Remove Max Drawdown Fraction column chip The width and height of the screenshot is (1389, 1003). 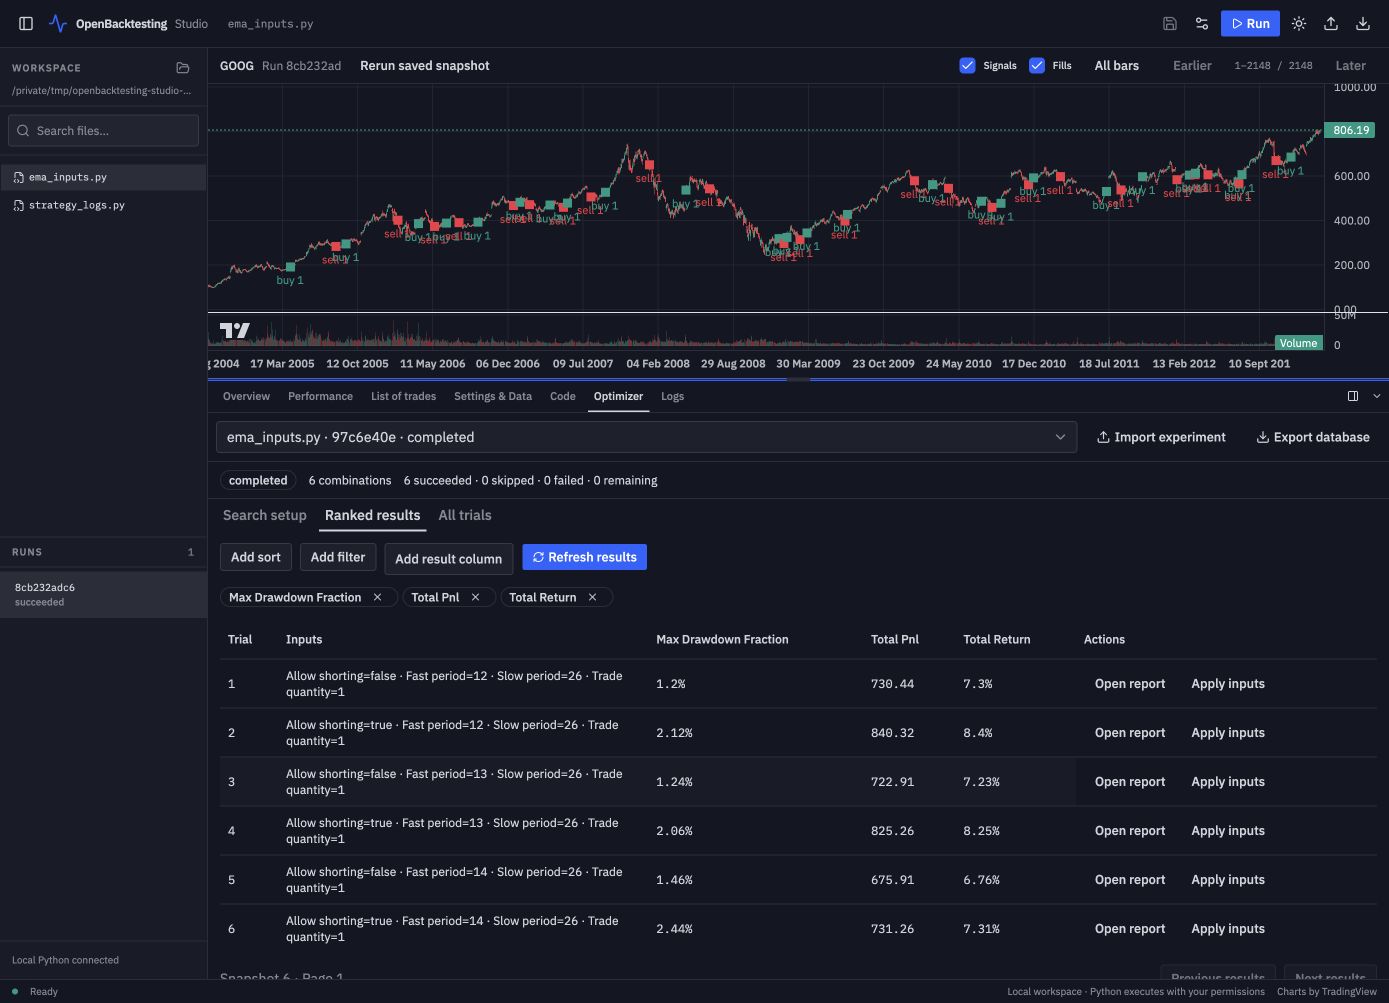(377, 597)
